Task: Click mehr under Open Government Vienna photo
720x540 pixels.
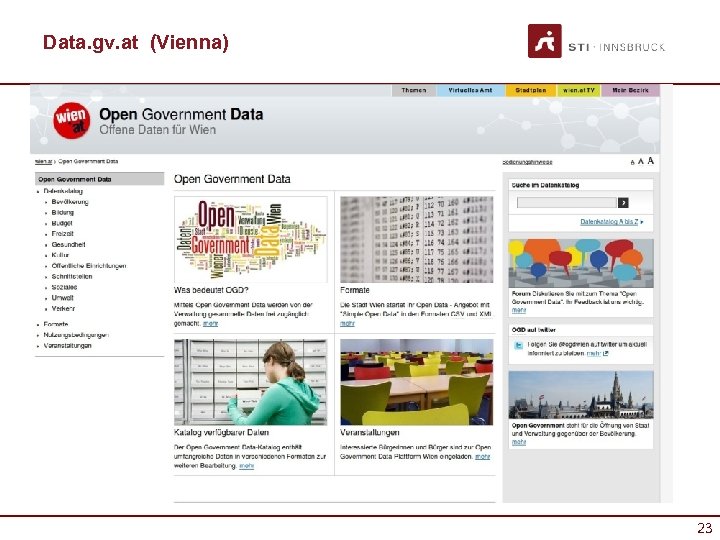Action: tap(519, 442)
